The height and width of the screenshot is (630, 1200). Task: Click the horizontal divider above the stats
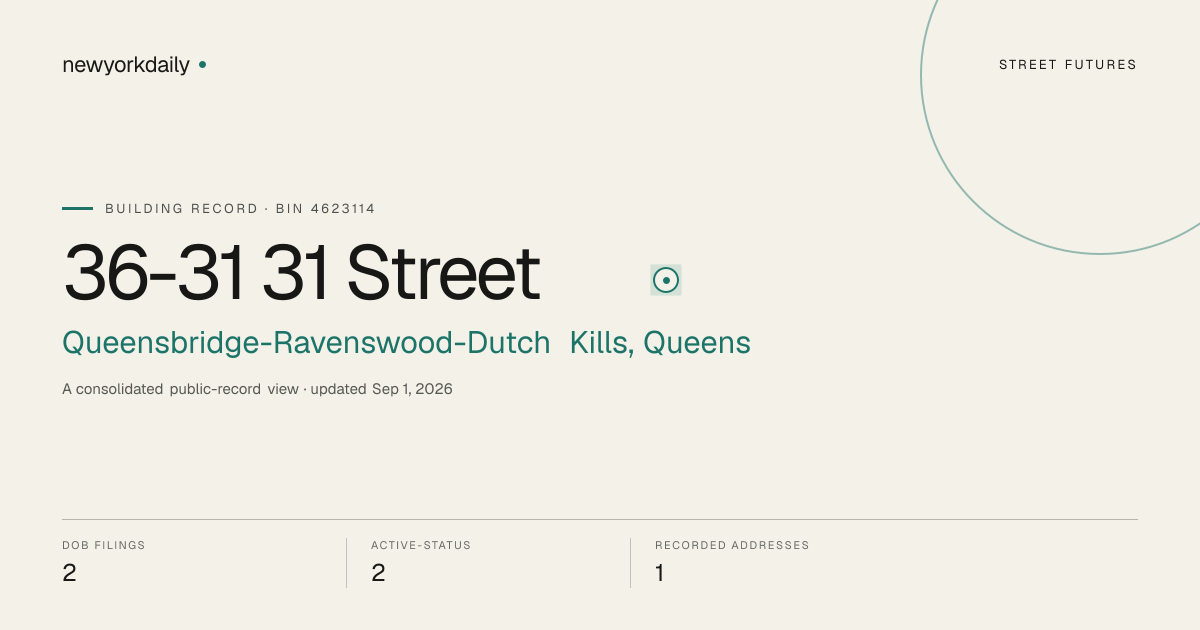pos(600,519)
